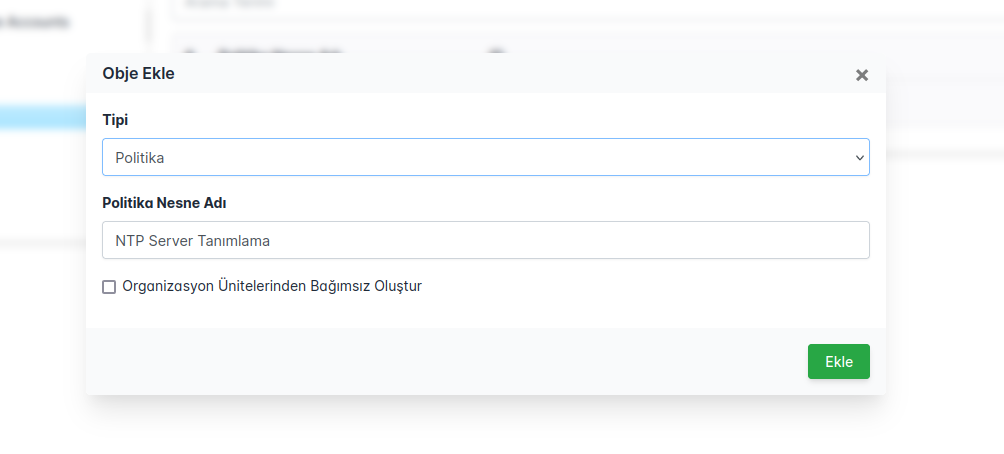This screenshot has height=454, width=1004.
Task: Click the 'Politika Nesne Adı' field label
Action: 164,203
